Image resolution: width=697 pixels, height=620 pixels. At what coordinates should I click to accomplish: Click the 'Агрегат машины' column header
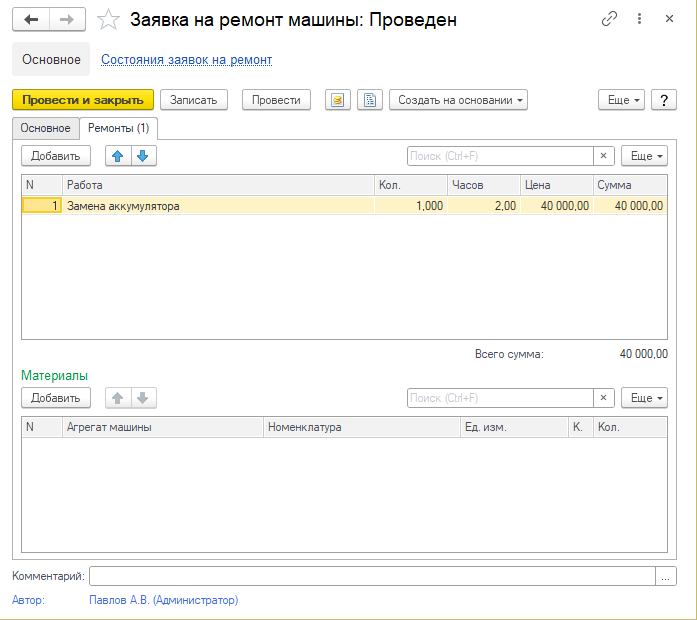point(163,427)
